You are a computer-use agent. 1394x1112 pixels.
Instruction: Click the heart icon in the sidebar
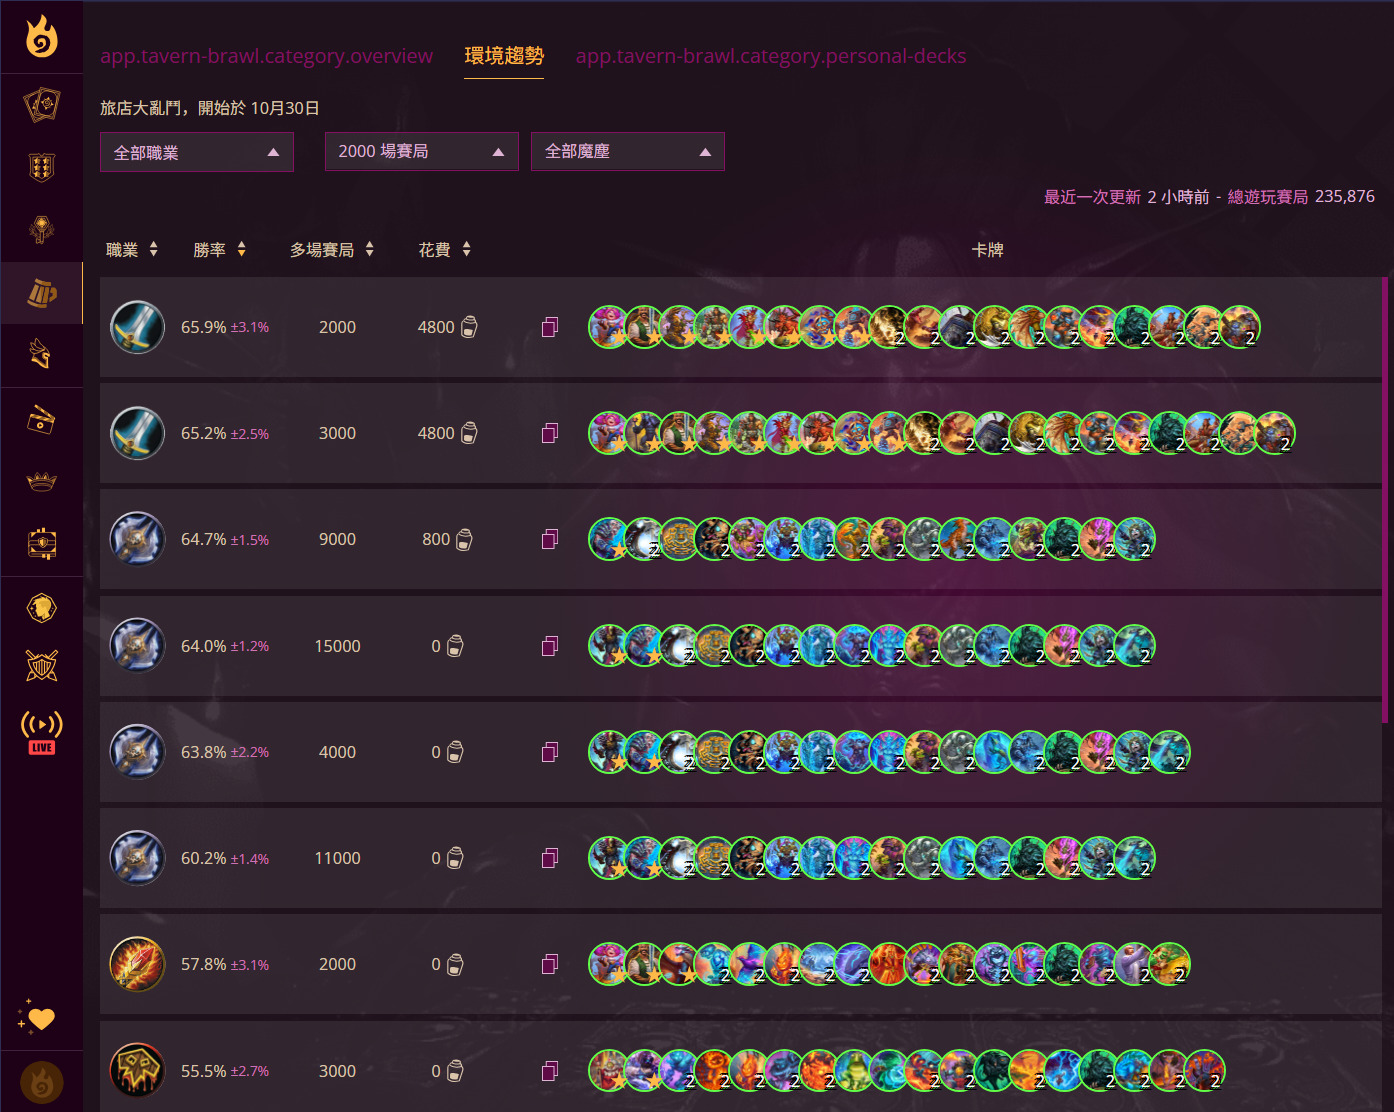pos(37,1017)
